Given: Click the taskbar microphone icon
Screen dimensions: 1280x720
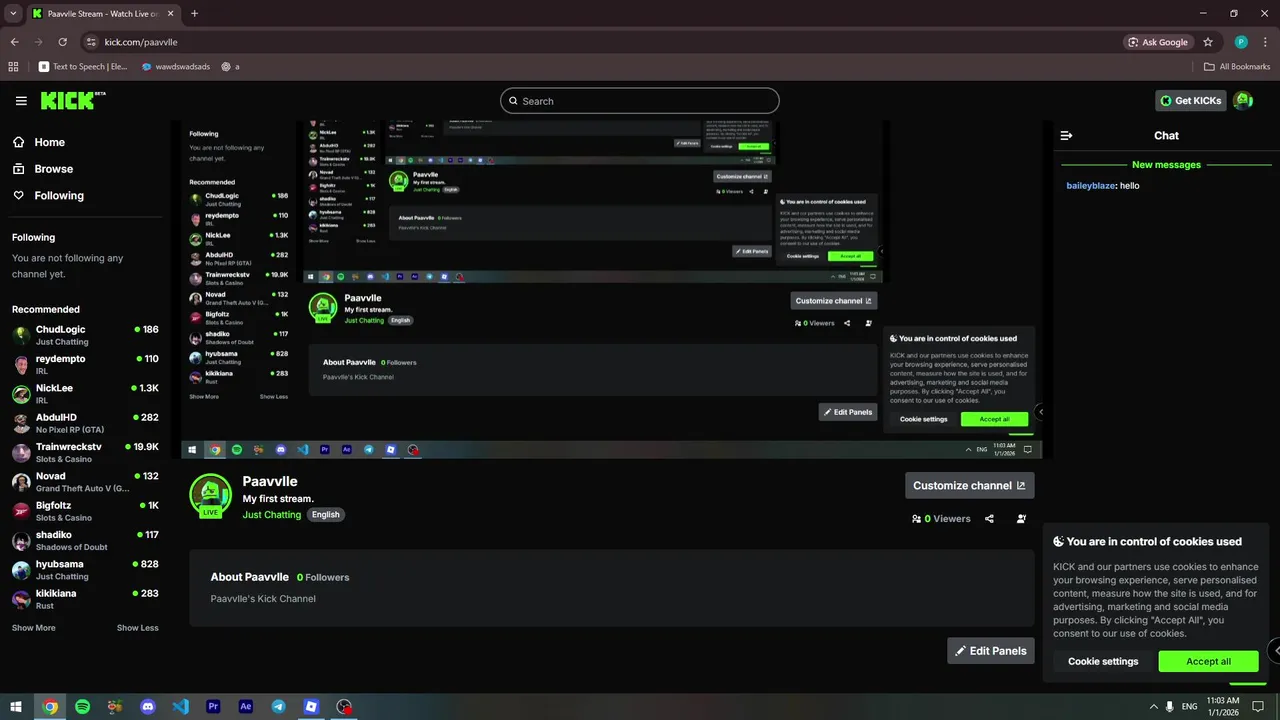Looking at the screenshot, I should (1170, 706).
